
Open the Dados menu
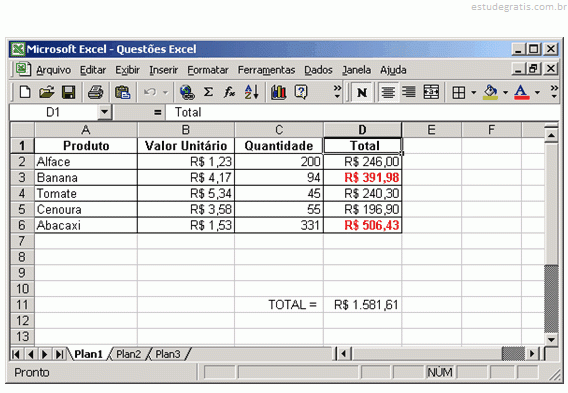[318, 70]
